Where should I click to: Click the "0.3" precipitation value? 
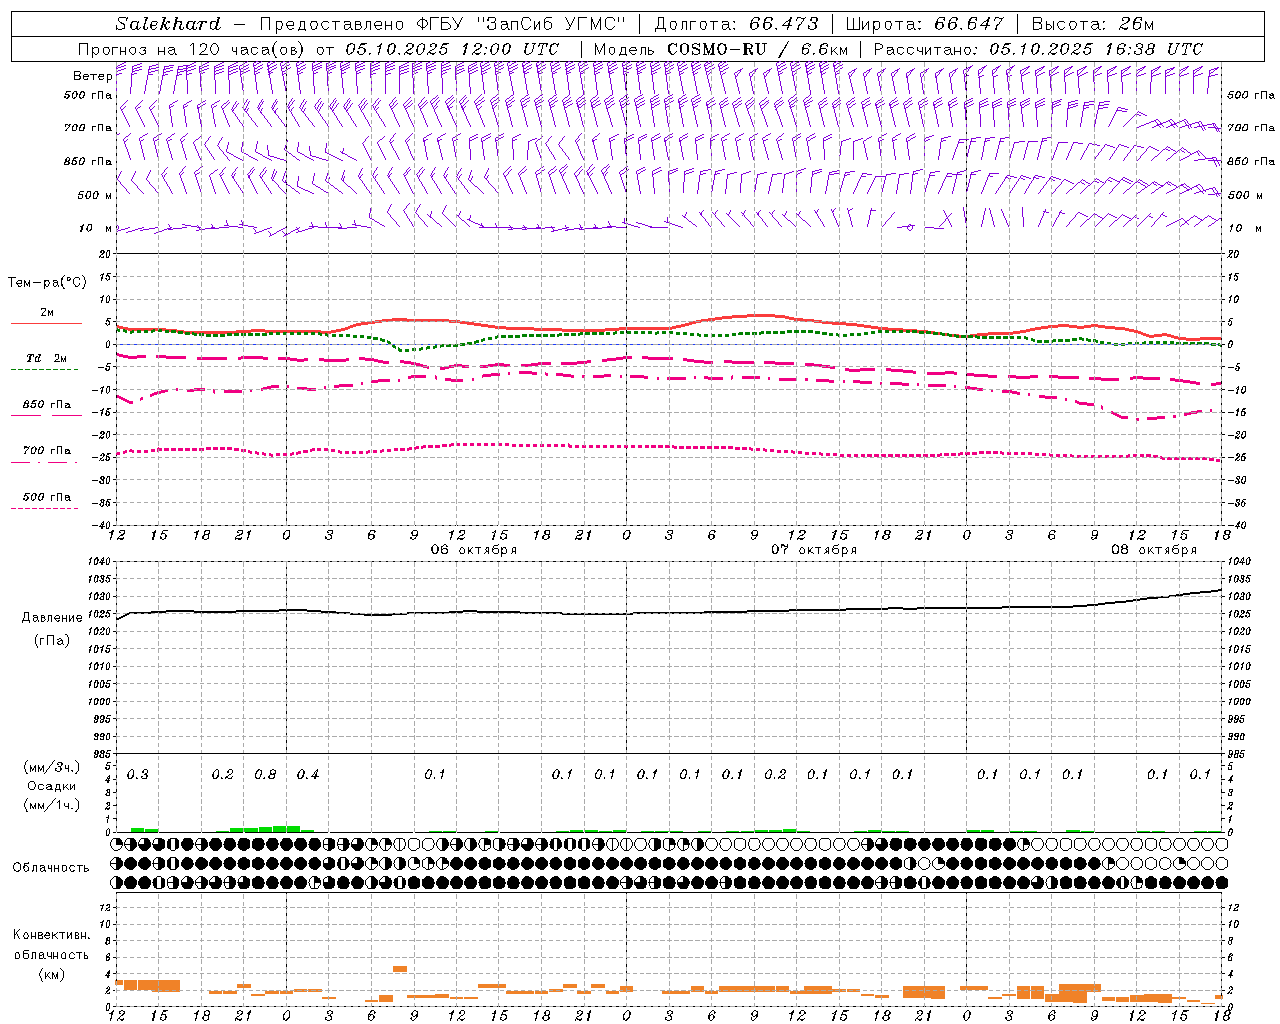[x=138, y=775]
